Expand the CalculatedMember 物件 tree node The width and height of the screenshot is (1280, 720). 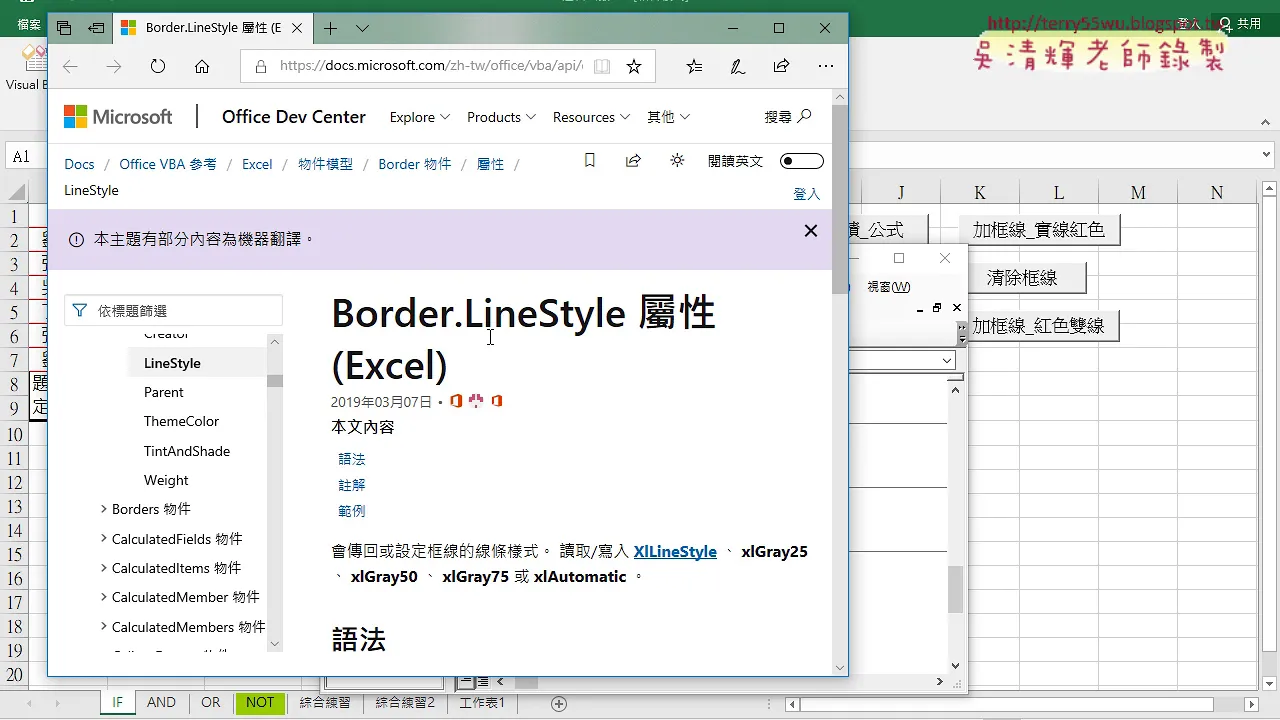[104, 597]
